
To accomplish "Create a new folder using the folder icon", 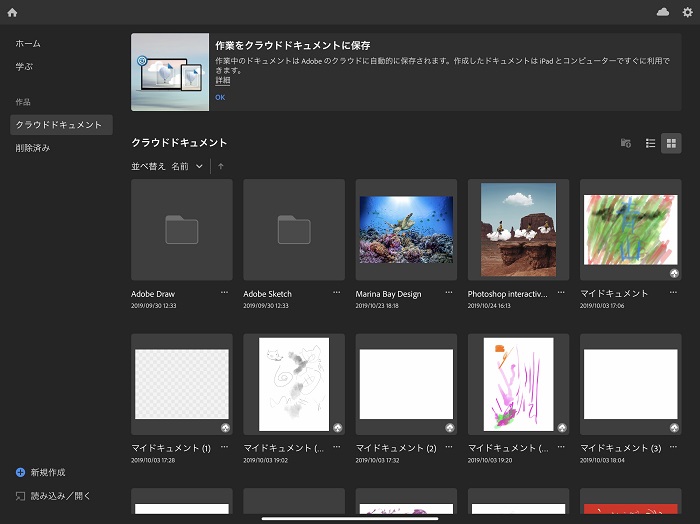I will (625, 143).
